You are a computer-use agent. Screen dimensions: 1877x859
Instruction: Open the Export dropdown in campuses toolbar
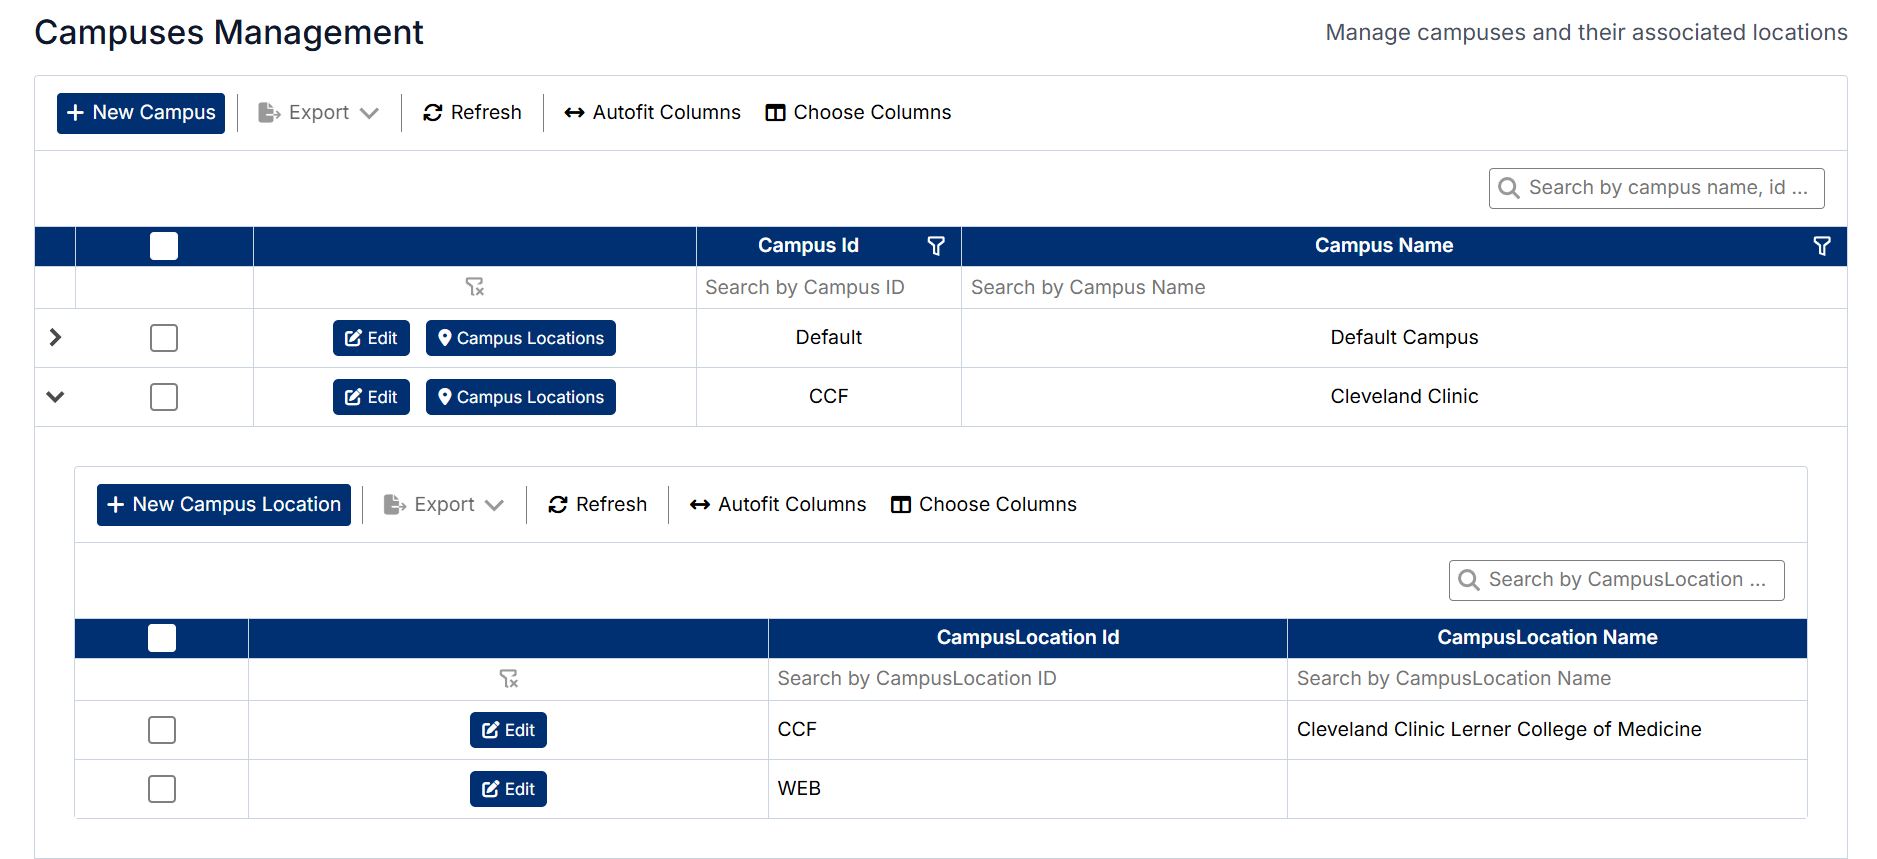pos(318,113)
